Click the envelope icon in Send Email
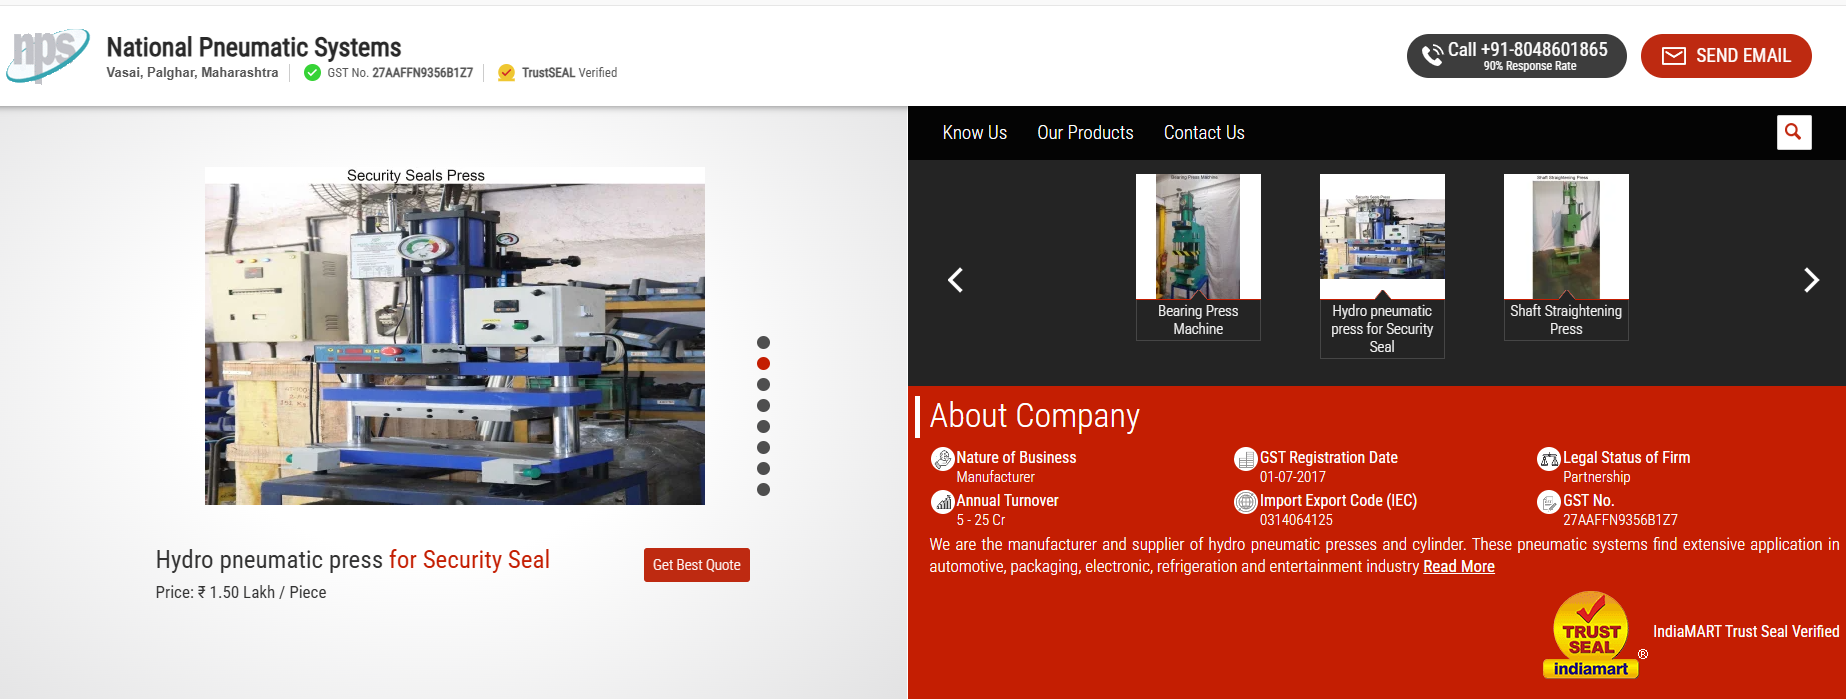 click(x=1674, y=56)
